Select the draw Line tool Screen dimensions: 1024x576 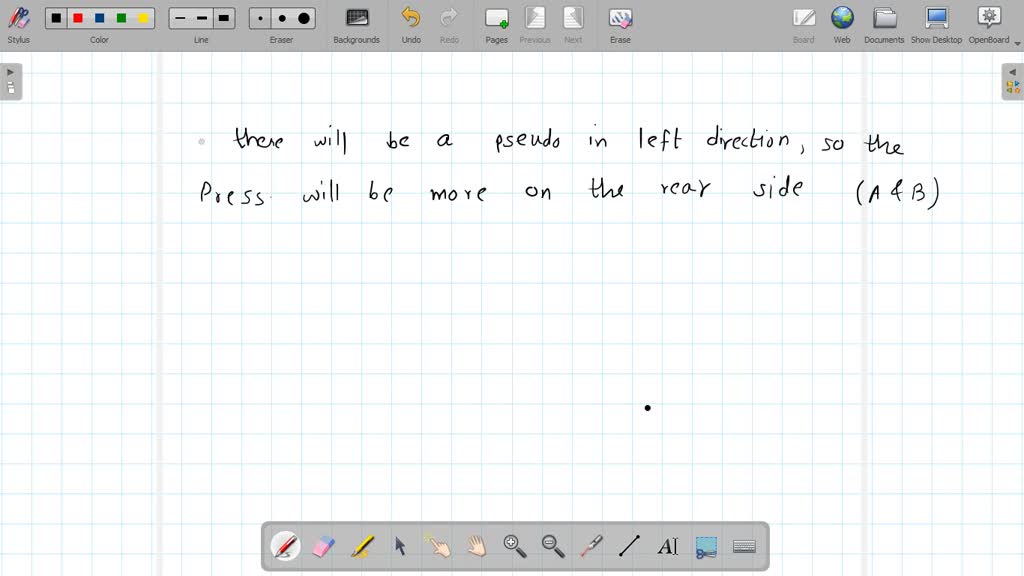click(629, 546)
